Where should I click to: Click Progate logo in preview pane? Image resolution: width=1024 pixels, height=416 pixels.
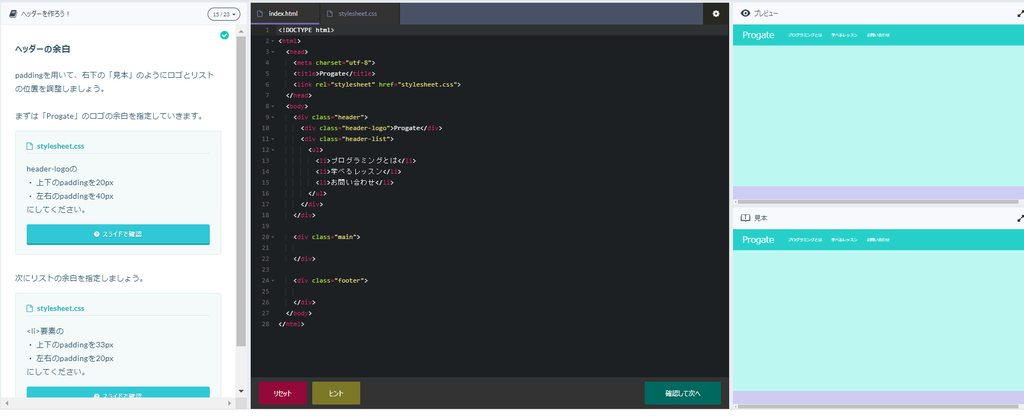(758, 35)
